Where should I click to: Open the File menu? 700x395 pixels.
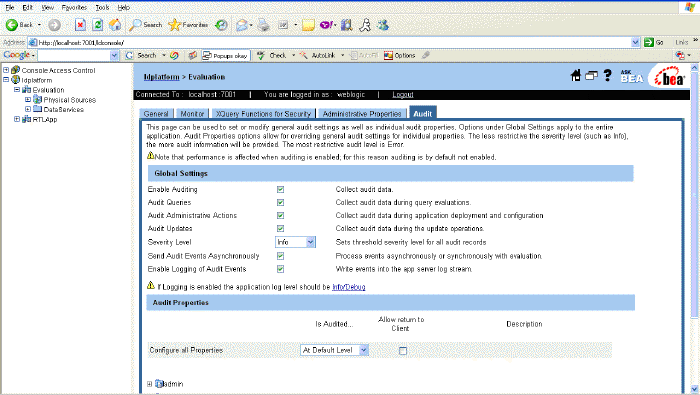pyautogui.click(x=9, y=8)
